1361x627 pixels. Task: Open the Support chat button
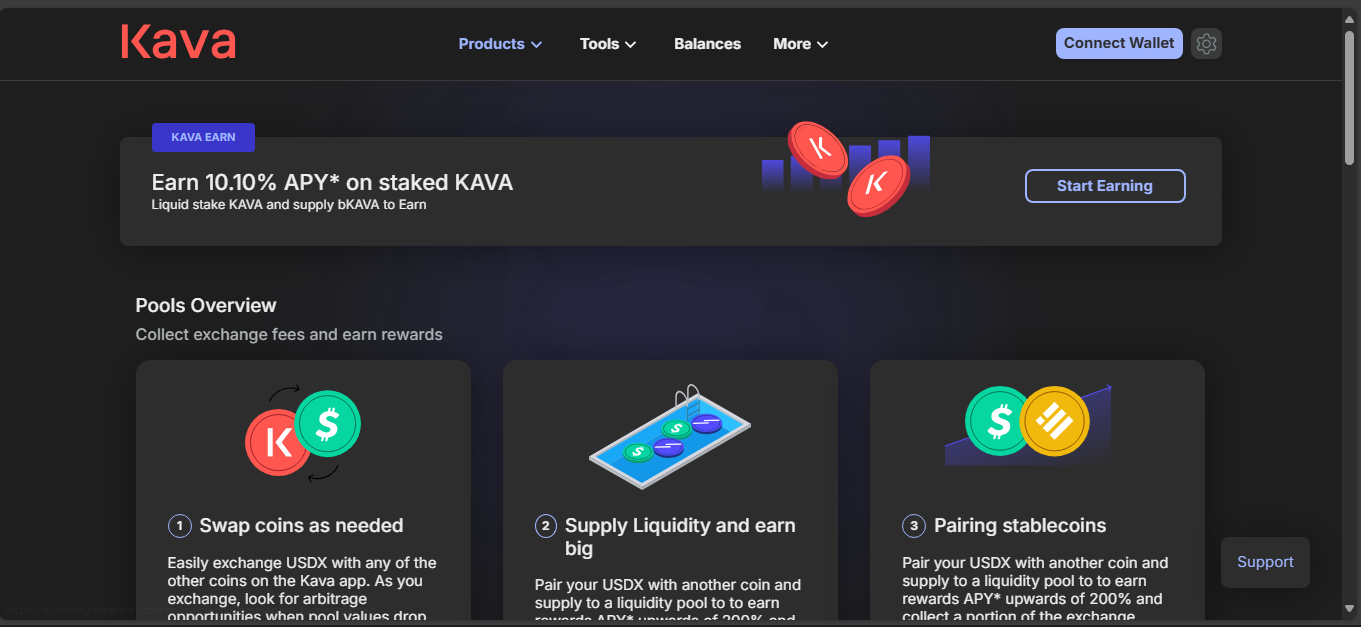1265,562
